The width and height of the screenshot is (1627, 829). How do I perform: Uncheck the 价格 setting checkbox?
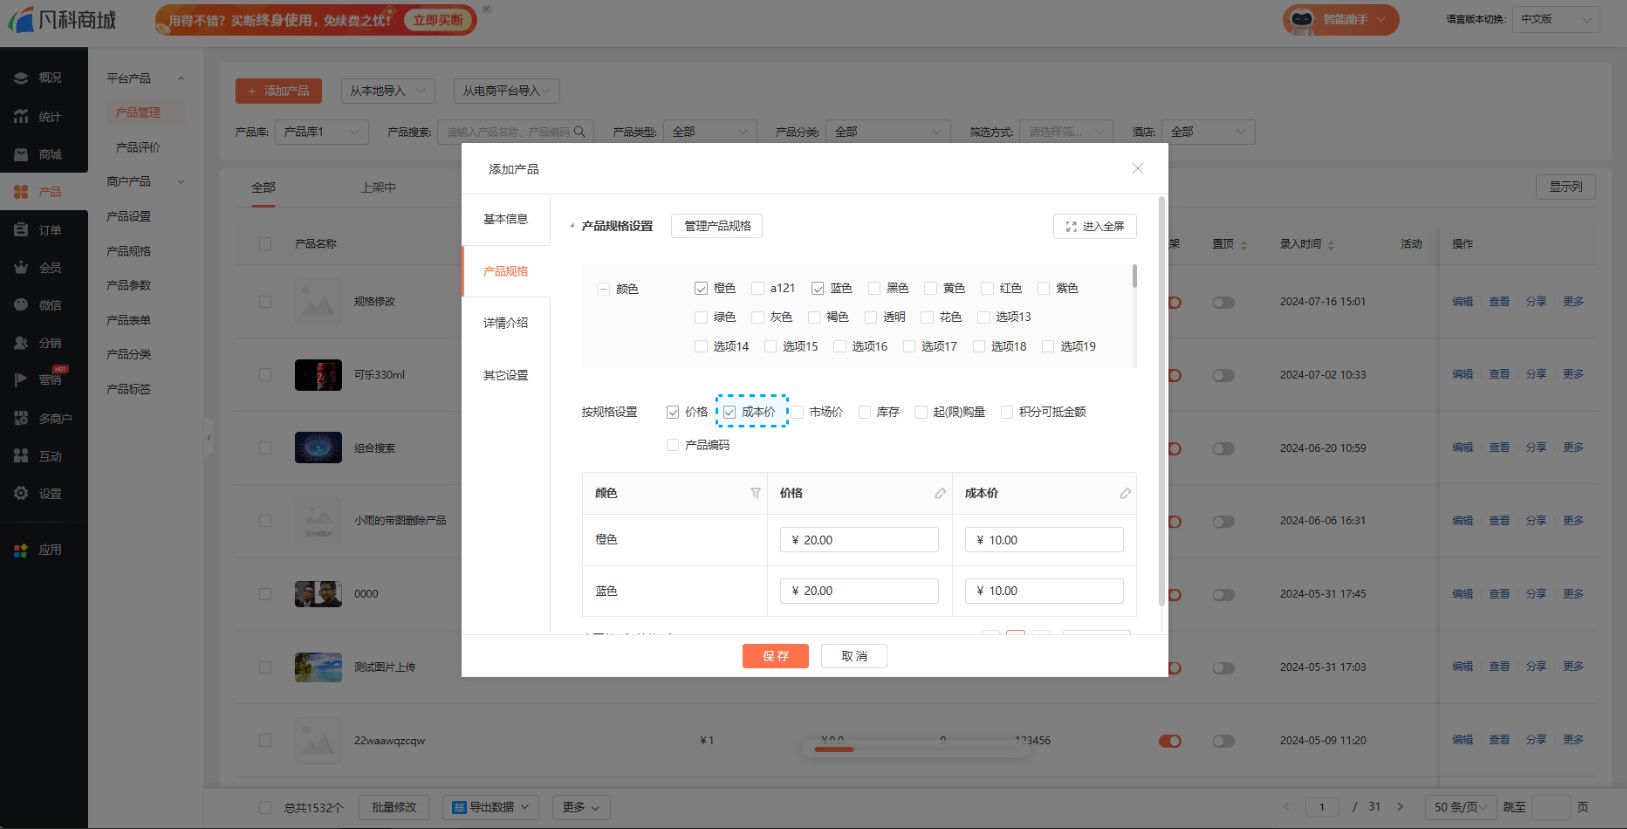click(673, 412)
